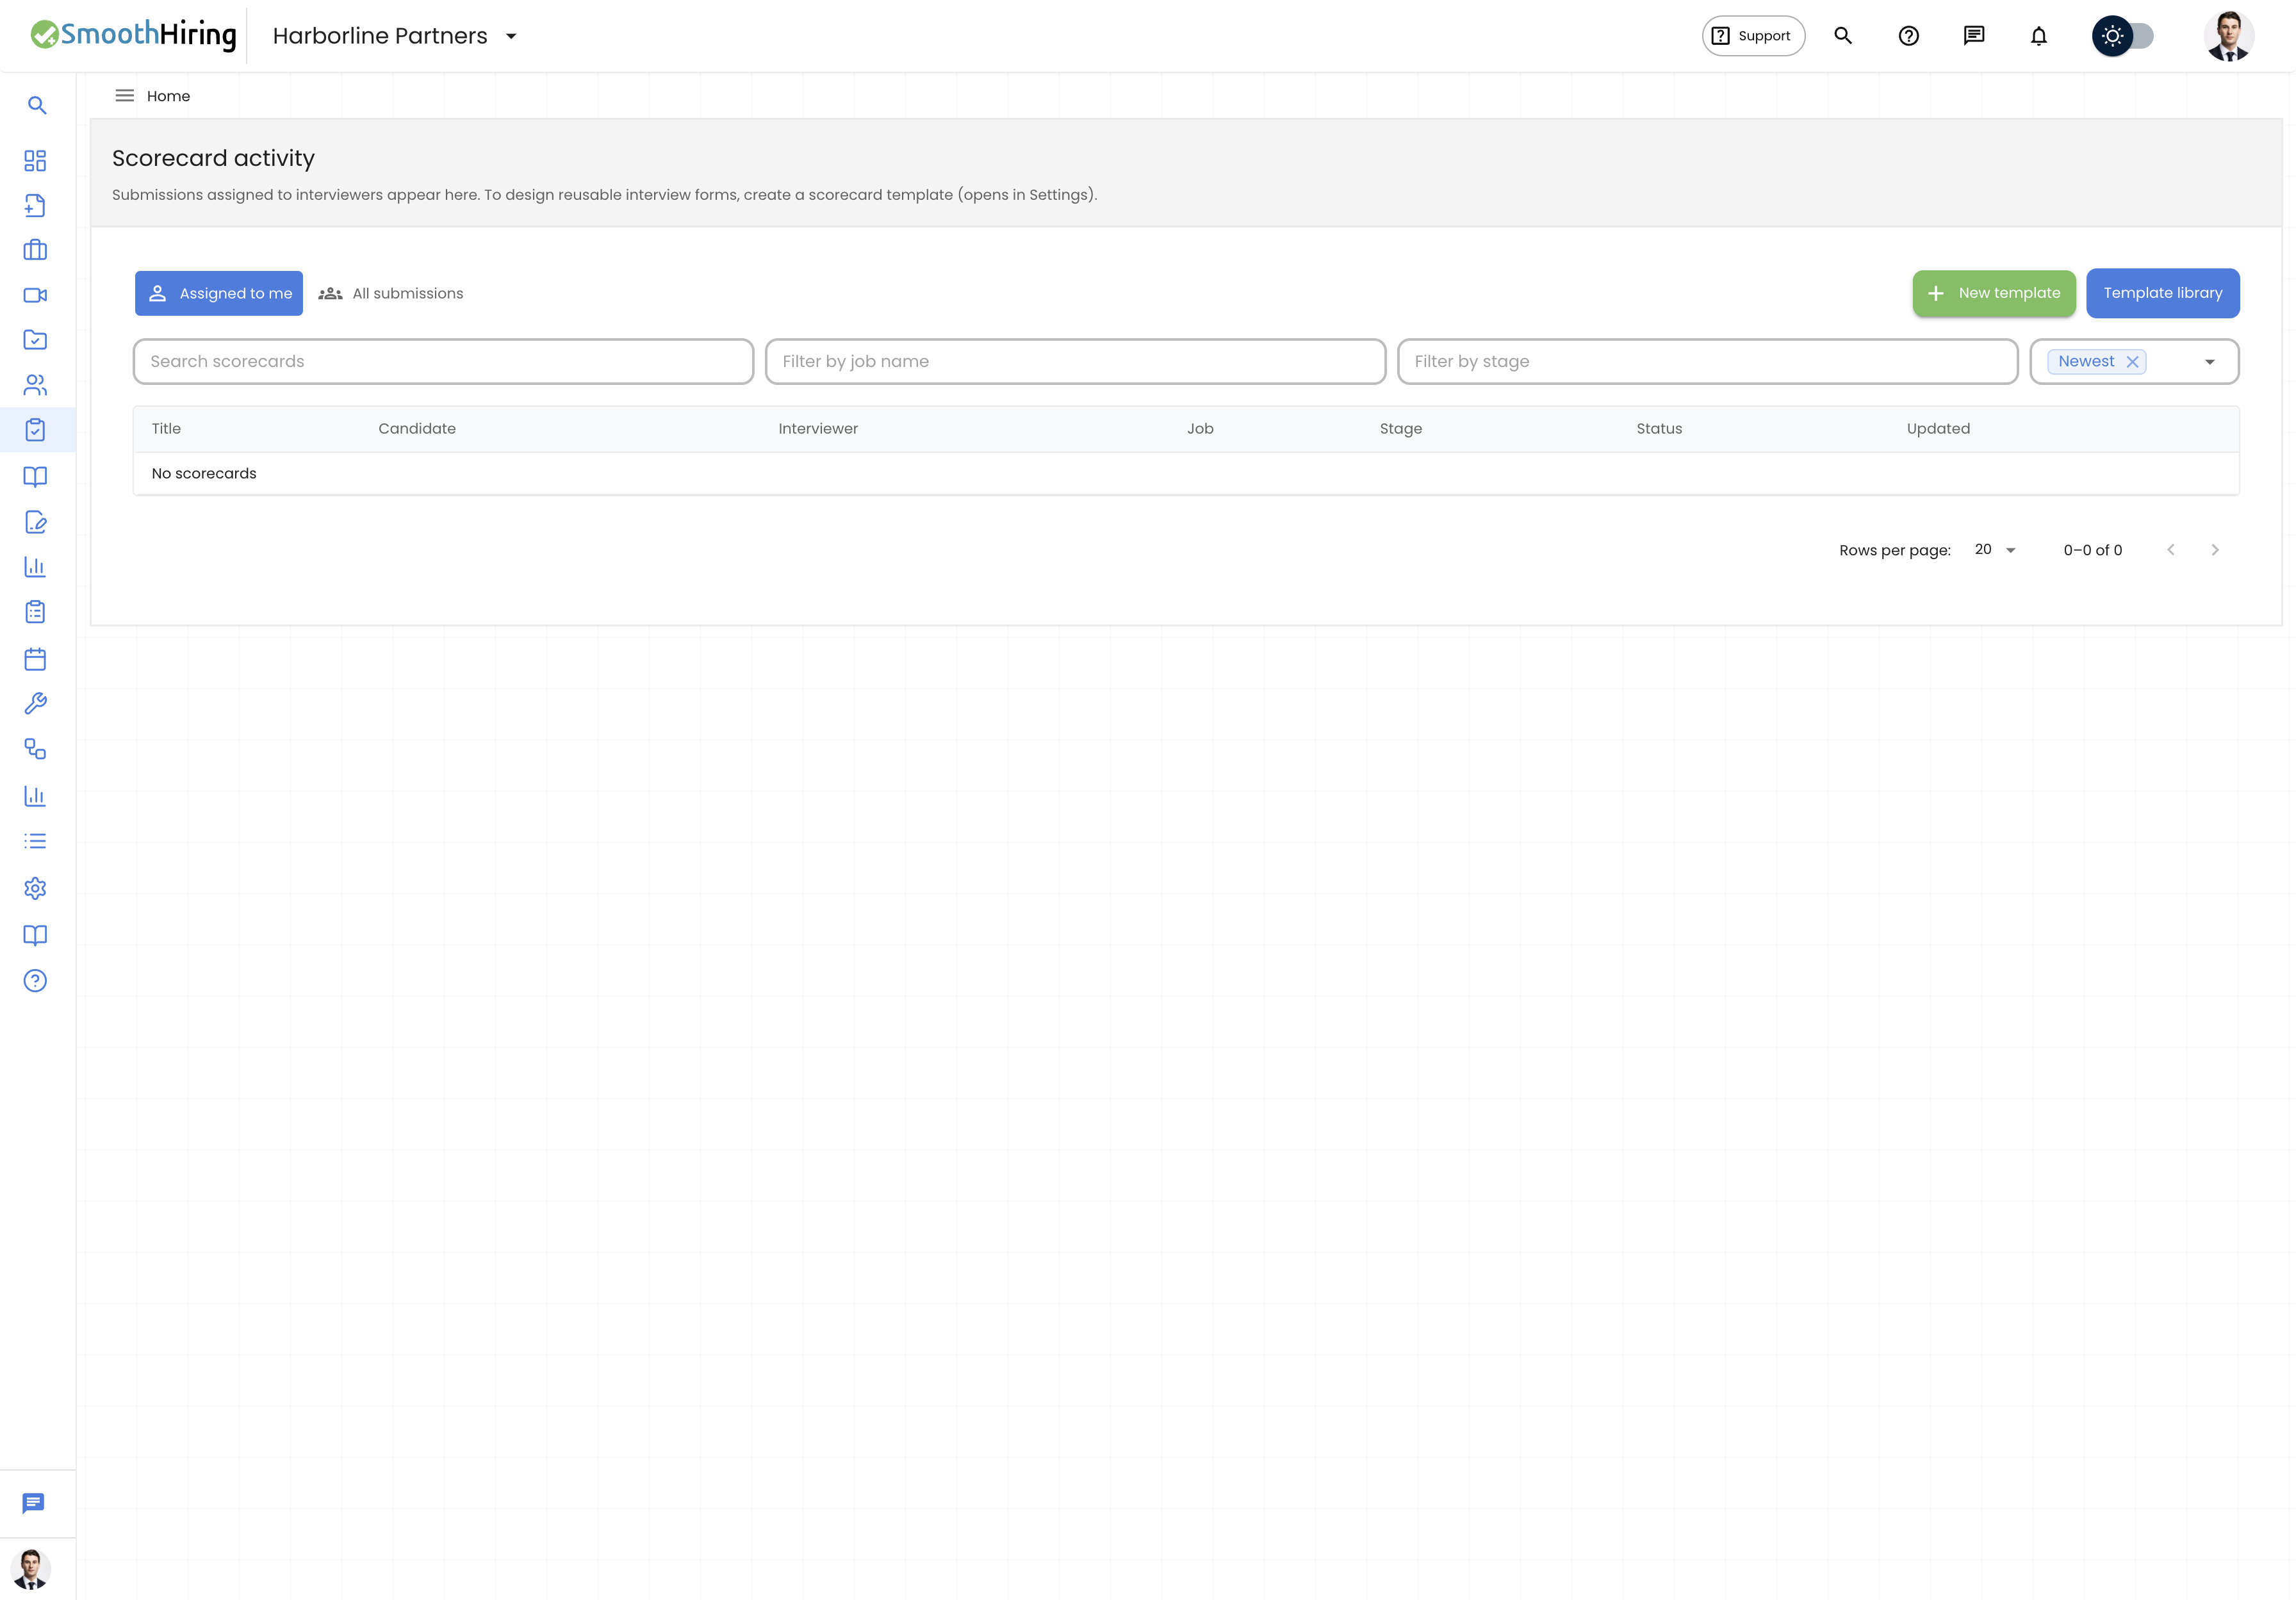Remove the Newest sort chip
Image resolution: width=2296 pixels, height=1600 pixels.
click(x=2132, y=362)
